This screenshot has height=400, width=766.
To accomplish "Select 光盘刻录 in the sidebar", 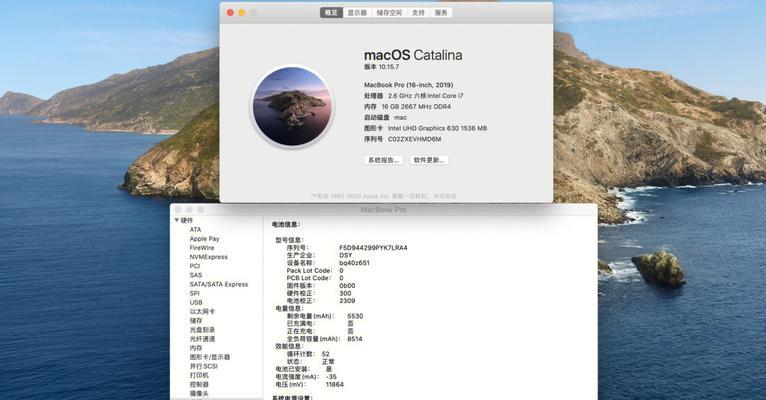I will [202, 330].
